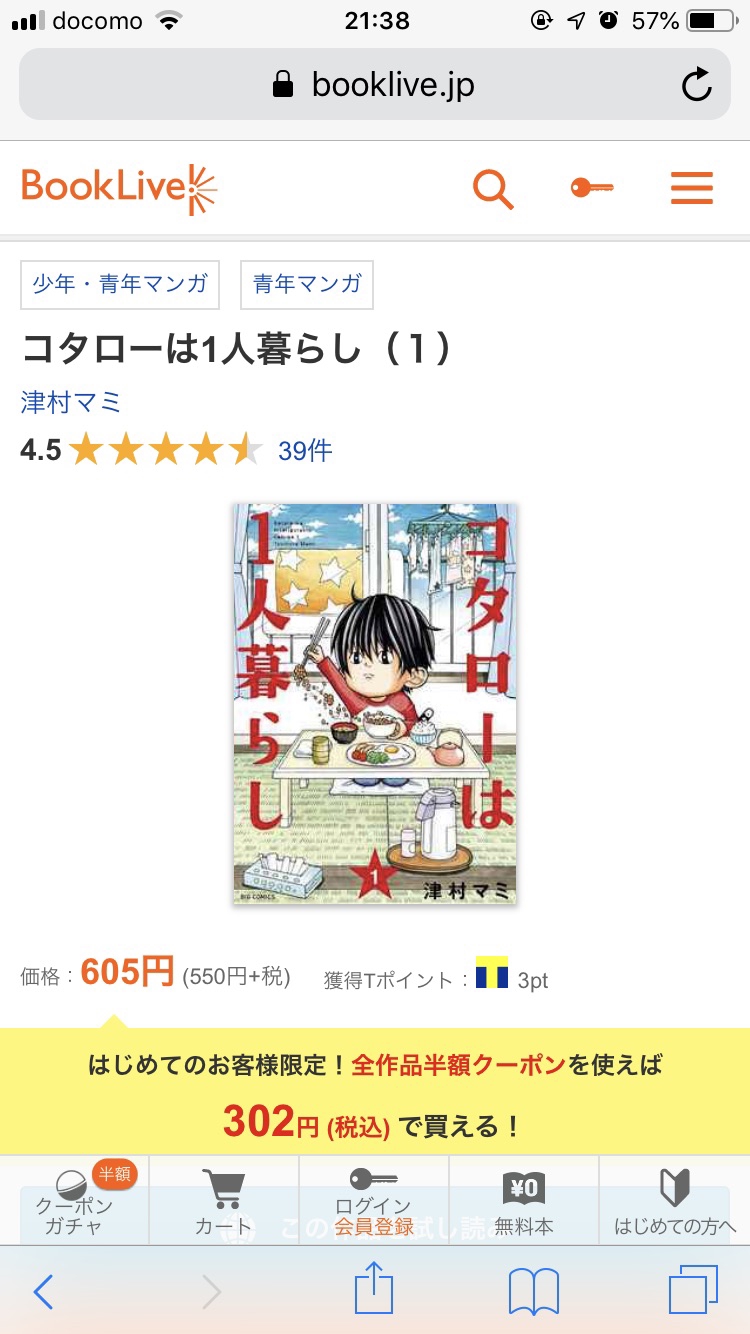Image resolution: width=750 pixels, height=1334 pixels.
Task: Open 無料本 free books tab
Action: 524,1201
